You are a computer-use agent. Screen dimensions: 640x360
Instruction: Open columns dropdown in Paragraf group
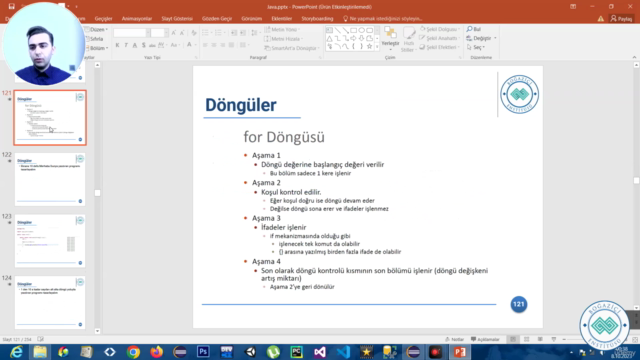[244, 45]
